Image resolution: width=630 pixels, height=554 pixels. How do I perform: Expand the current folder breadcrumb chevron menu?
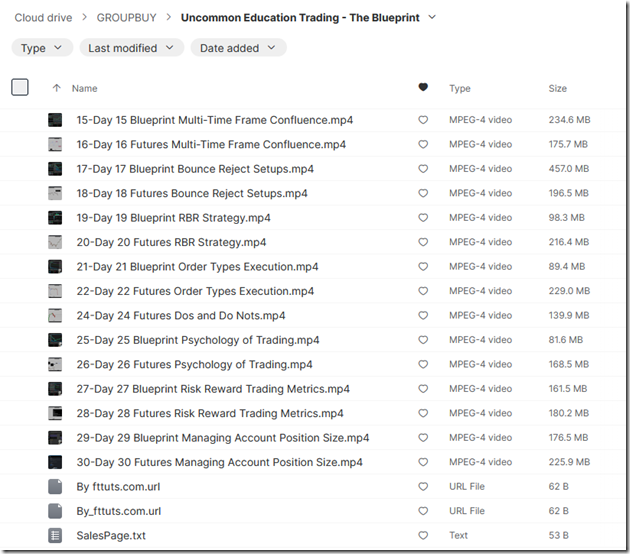tap(432, 17)
